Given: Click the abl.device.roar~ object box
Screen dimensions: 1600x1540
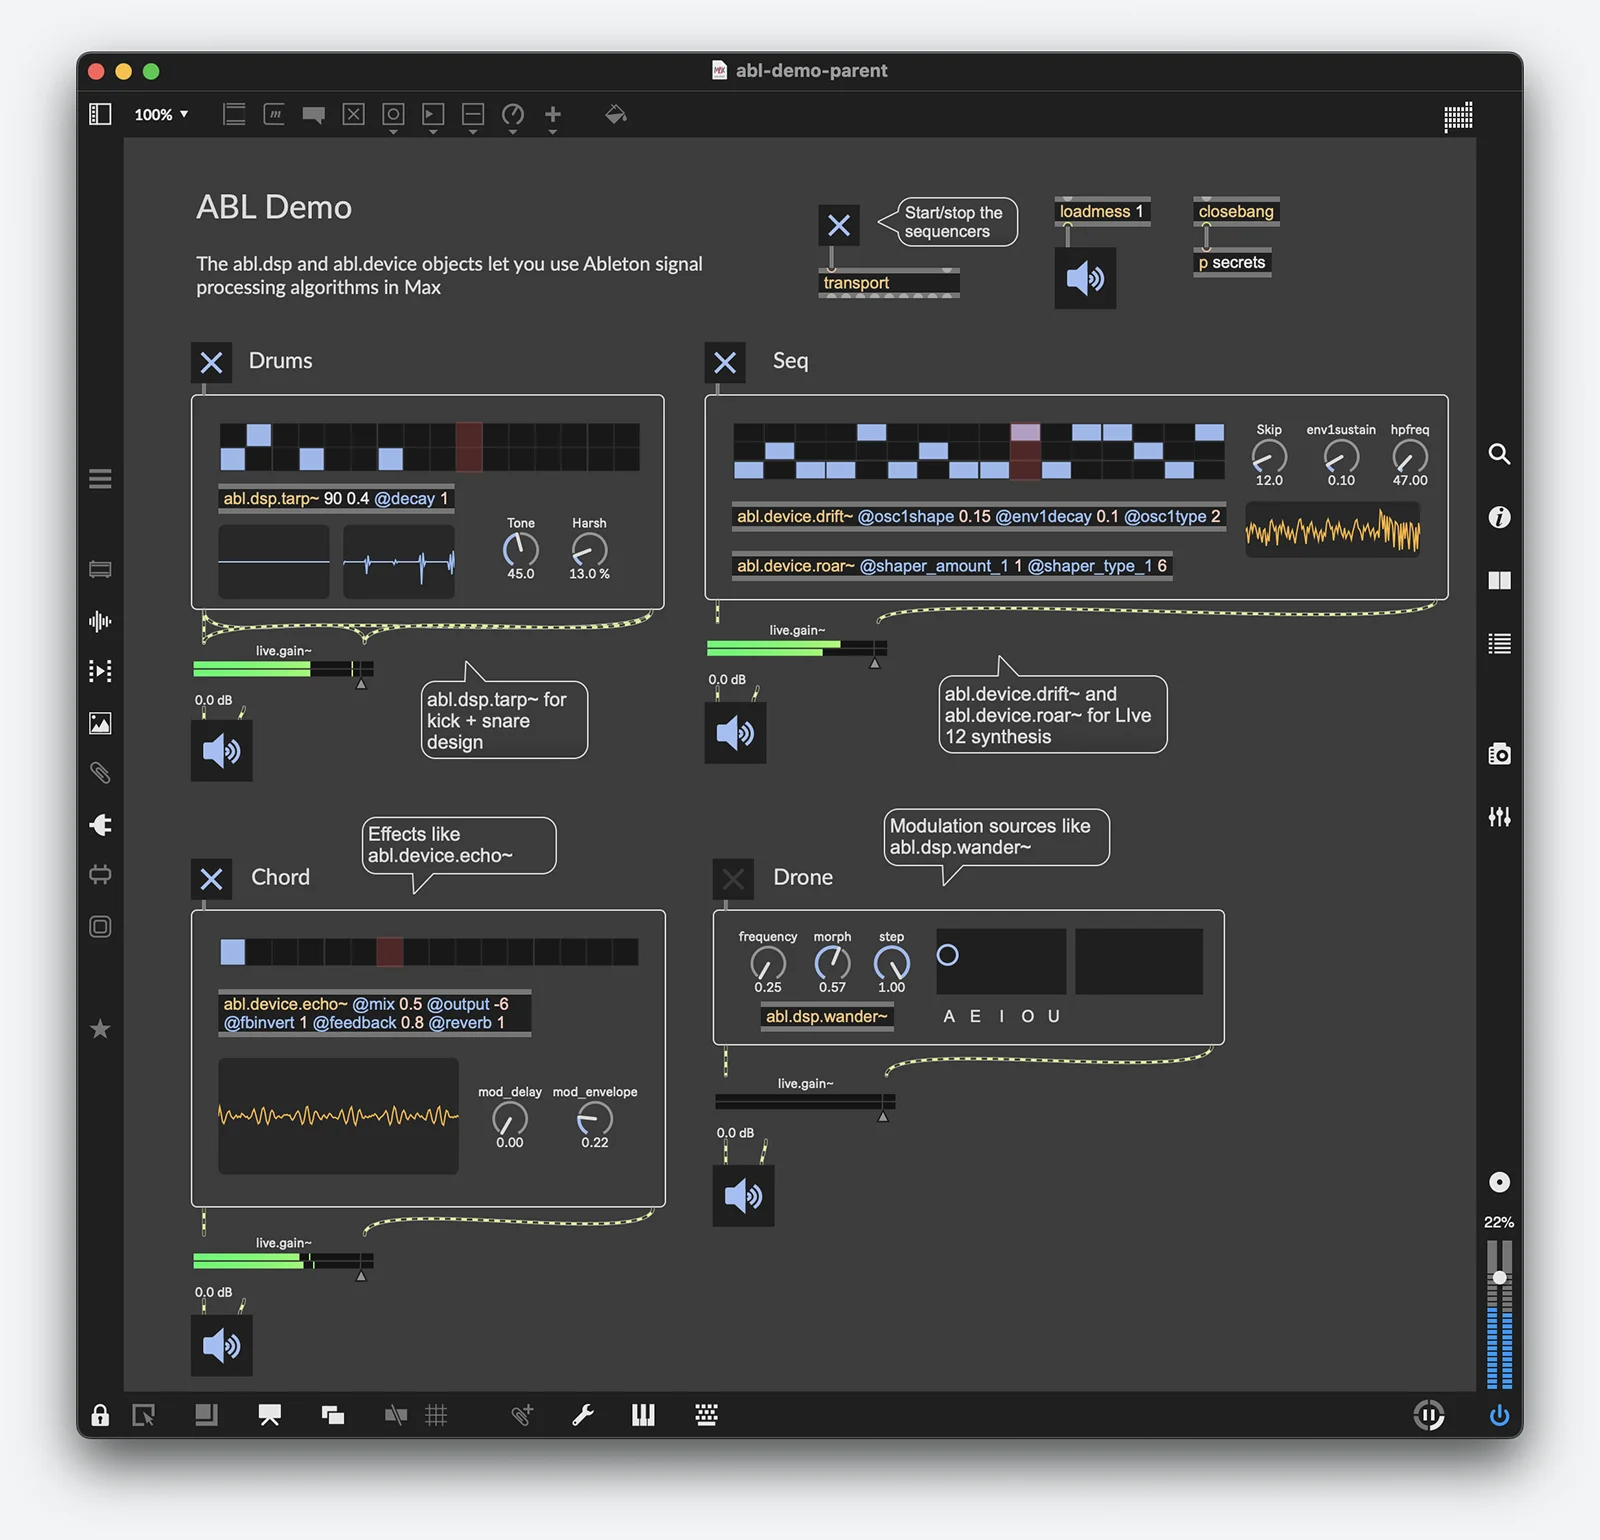Looking at the screenshot, I should tap(952, 566).
